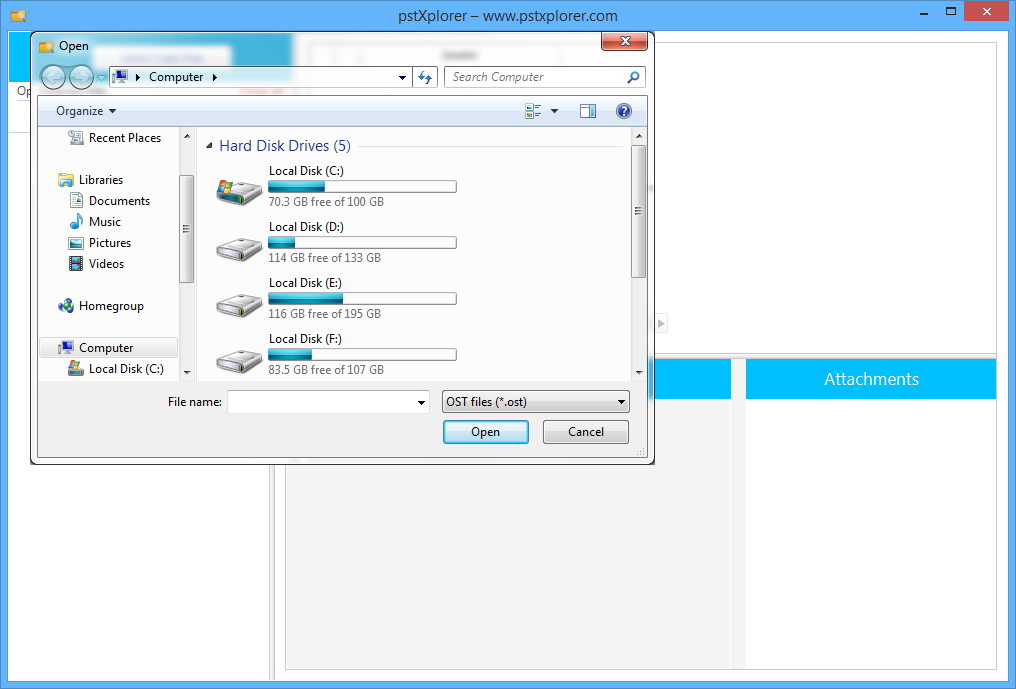Click the breadcrumb arrow after Computer

pyautogui.click(x=214, y=77)
